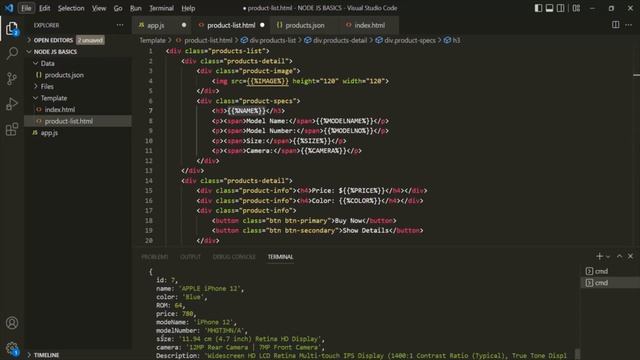Open the Selection menu
The width and height of the screenshot is (640, 360).
[x=71, y=8]
